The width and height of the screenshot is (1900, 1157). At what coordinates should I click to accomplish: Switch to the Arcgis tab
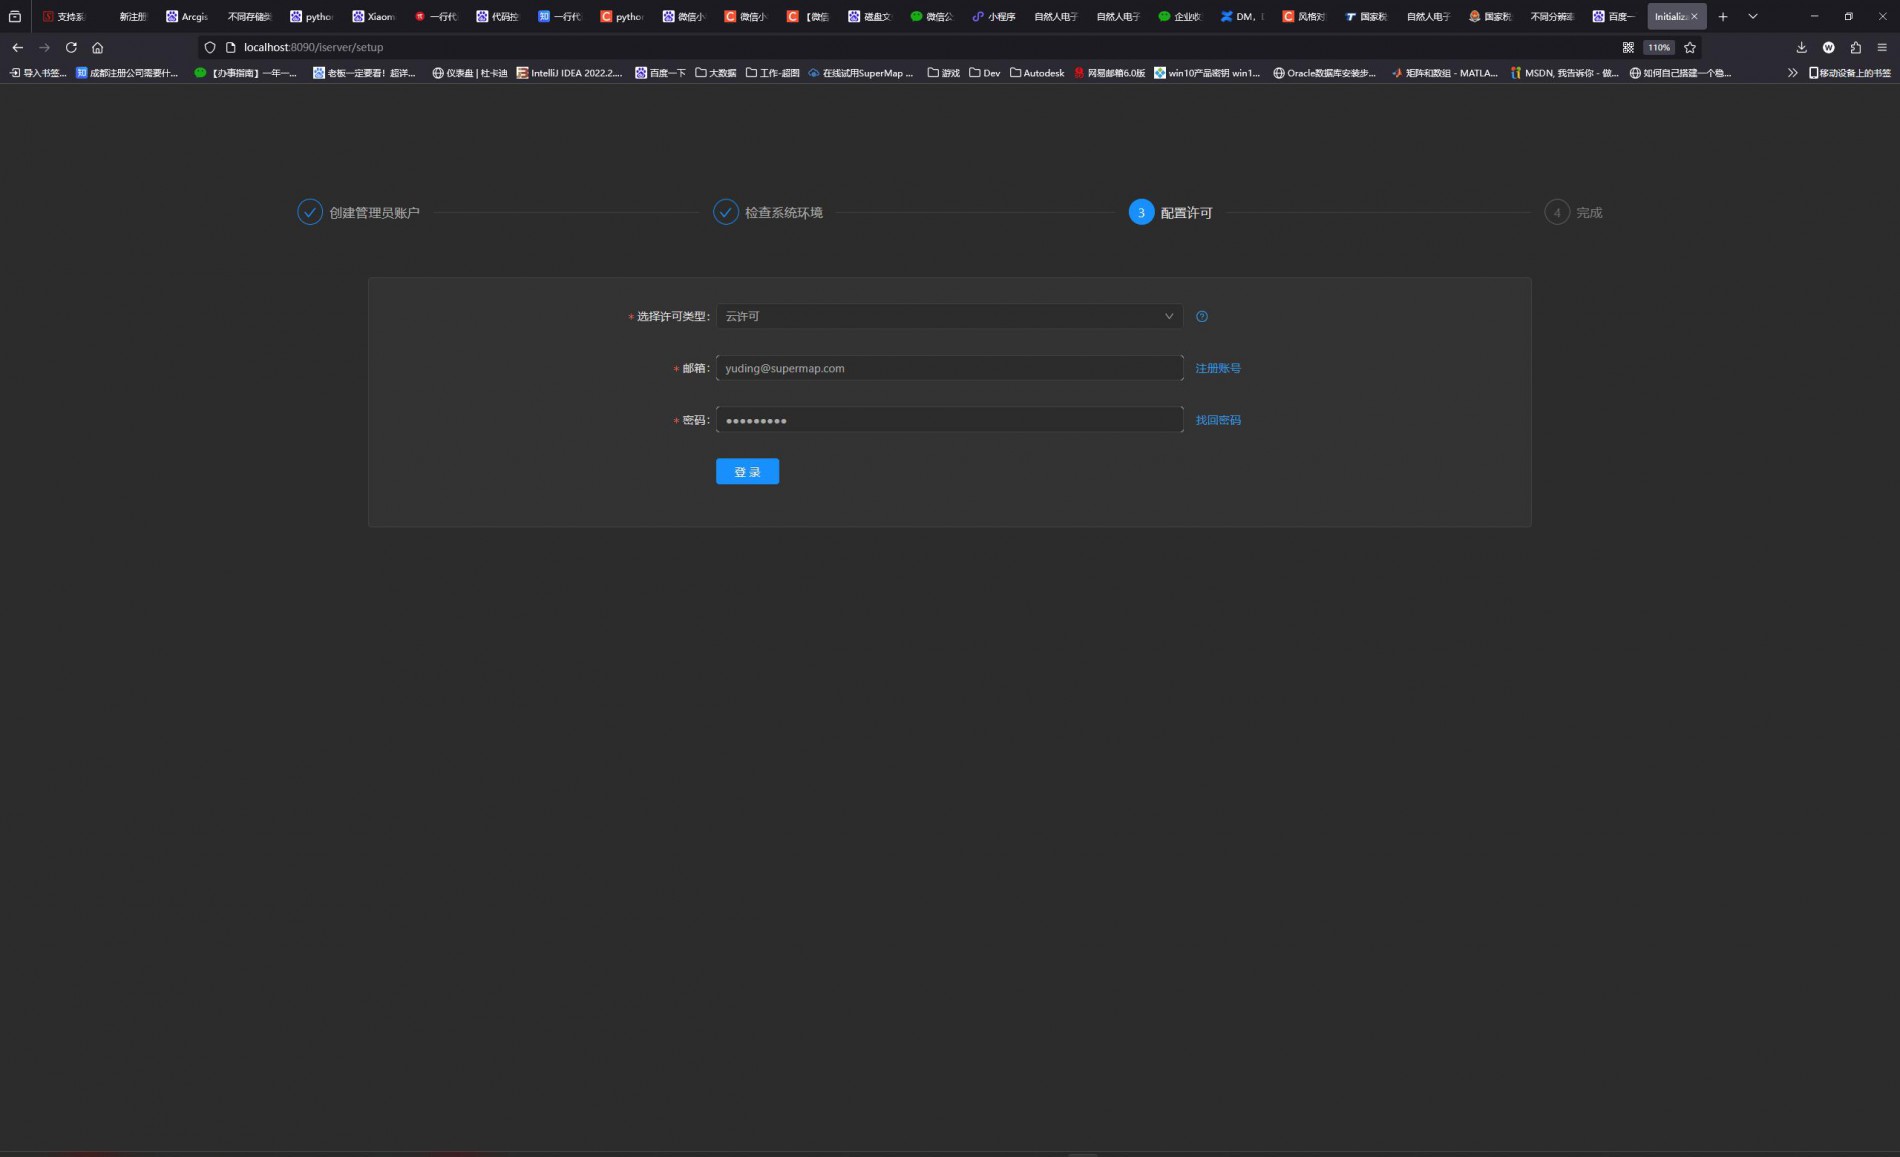pyautogui.click(x=188, y=16)
